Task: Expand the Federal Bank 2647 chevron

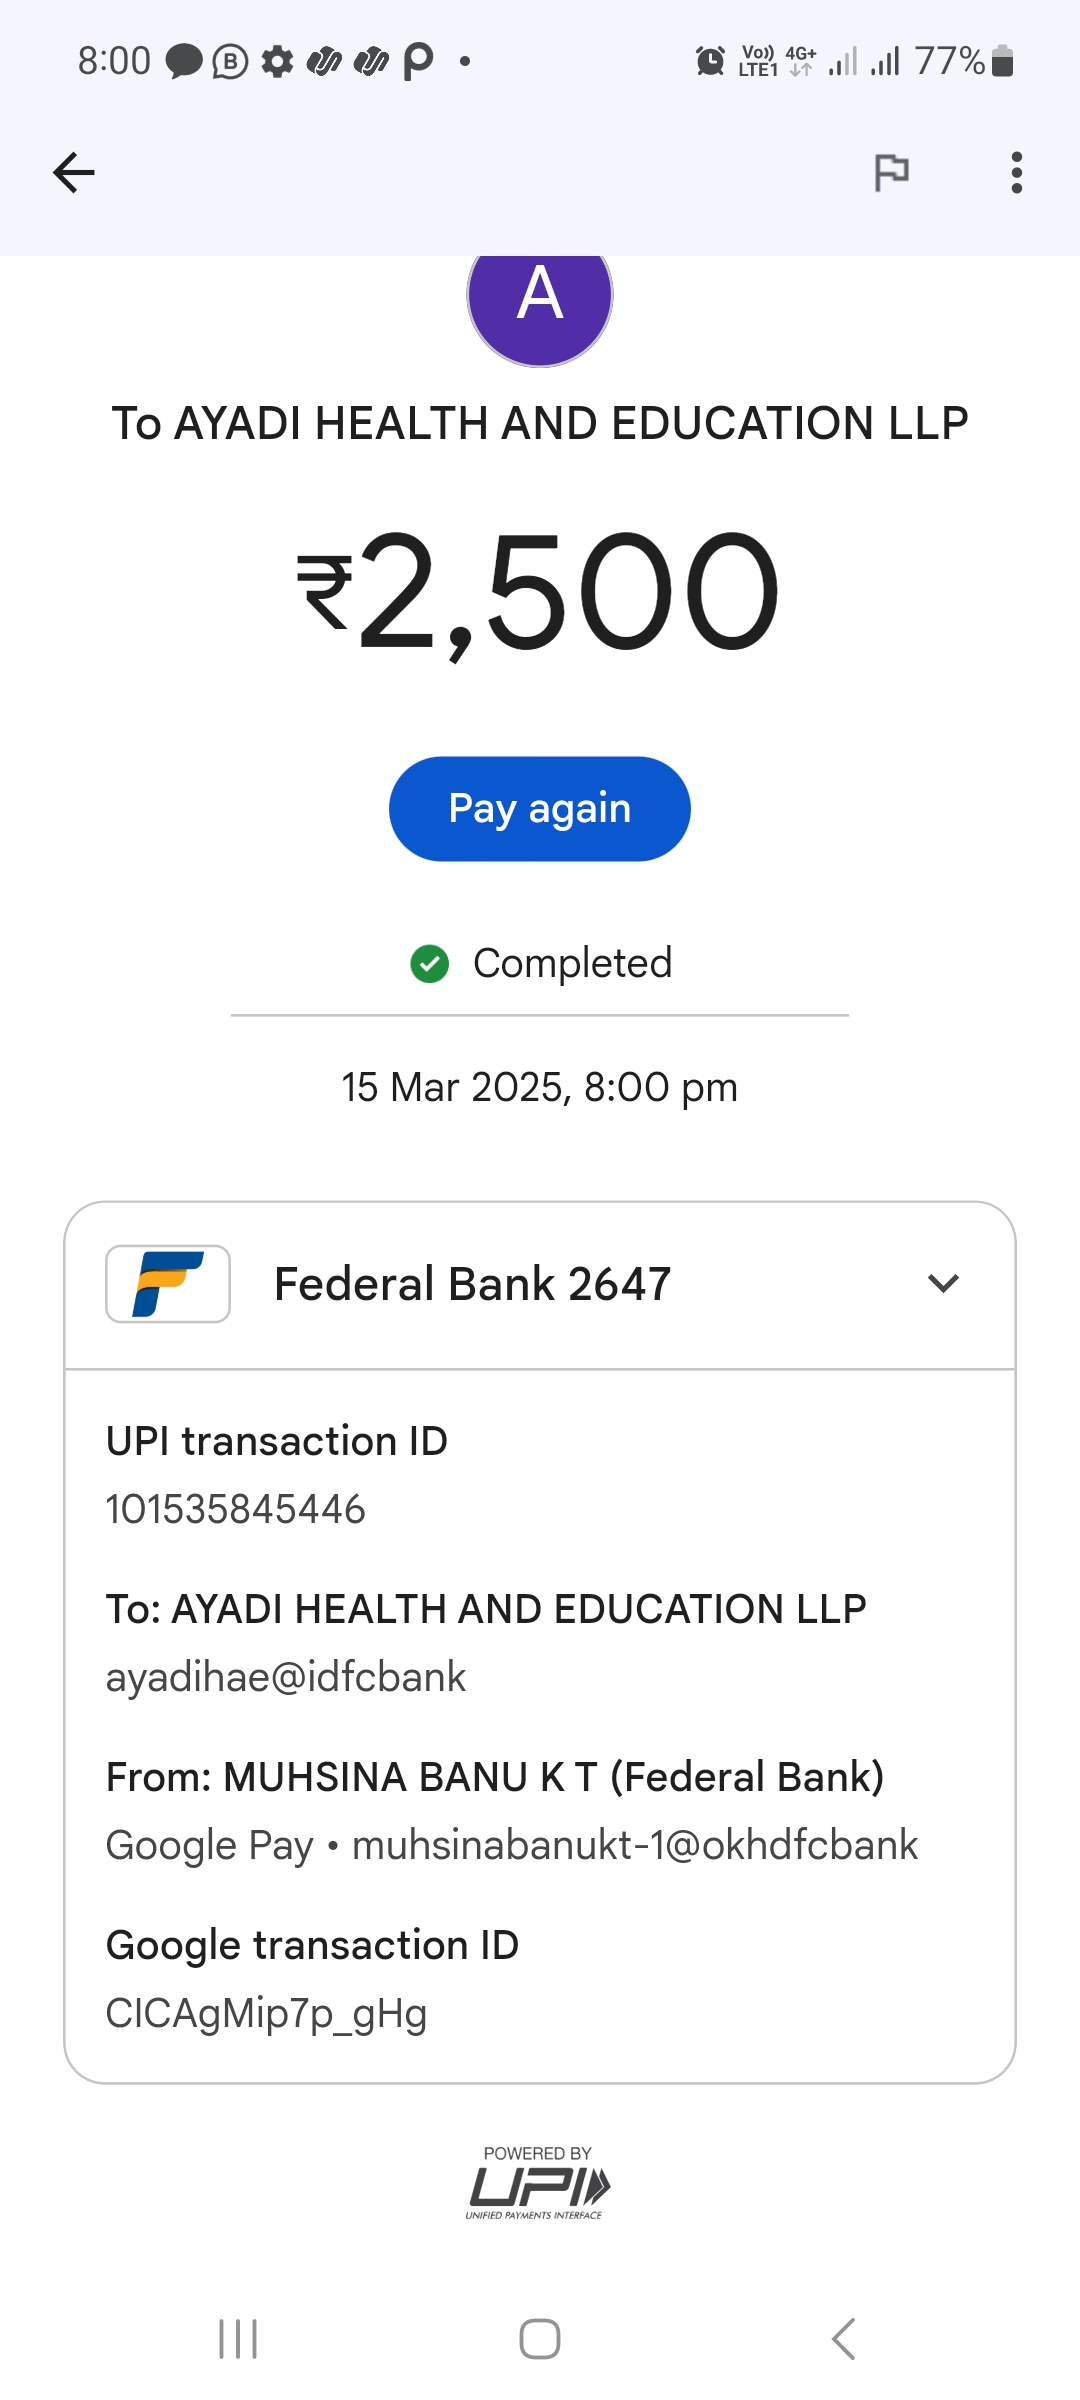Action: [943, 1284]
